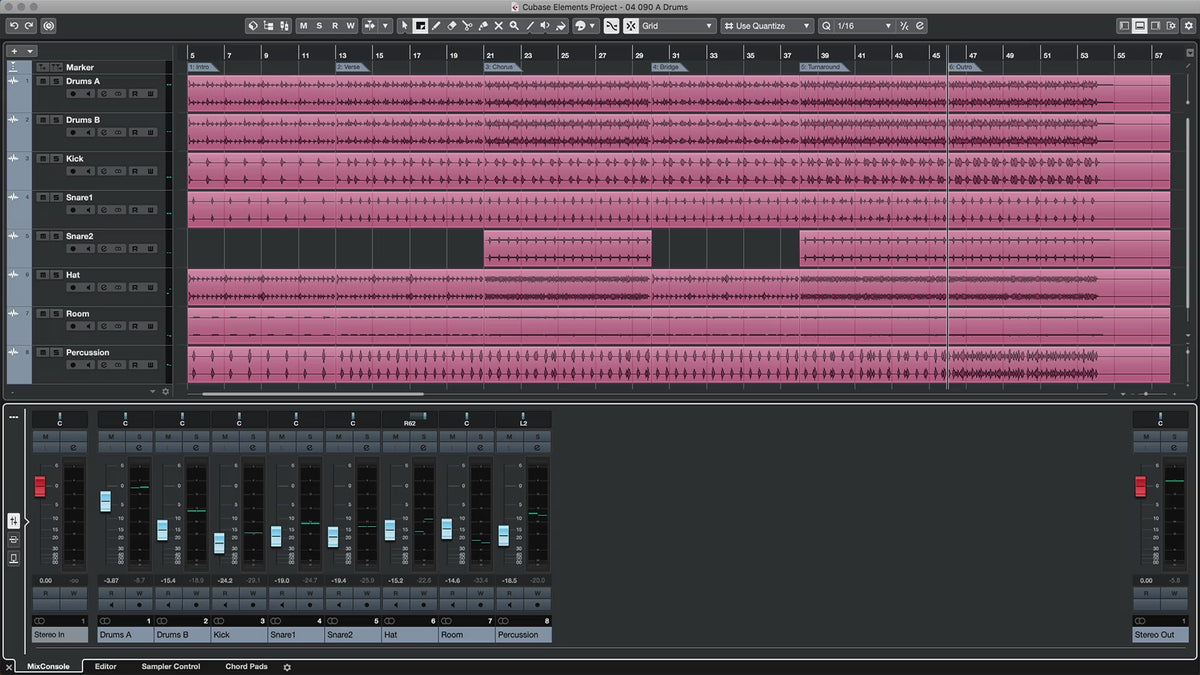Viewport: 1200px width, 675px height.
Task: Click the Undo arrow icon
Action: (x=14, y=26)
